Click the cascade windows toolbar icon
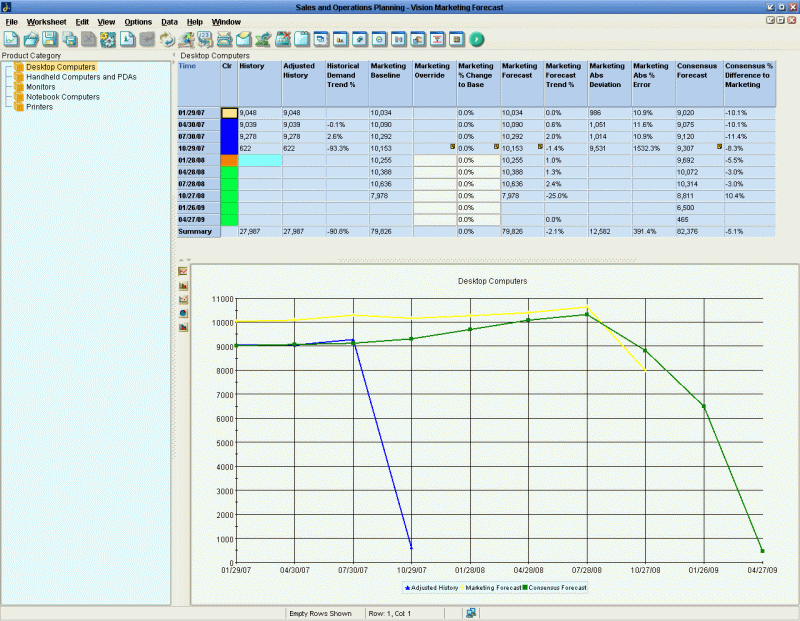Viewport: 800px width, 621px height. tap(321, 39)
